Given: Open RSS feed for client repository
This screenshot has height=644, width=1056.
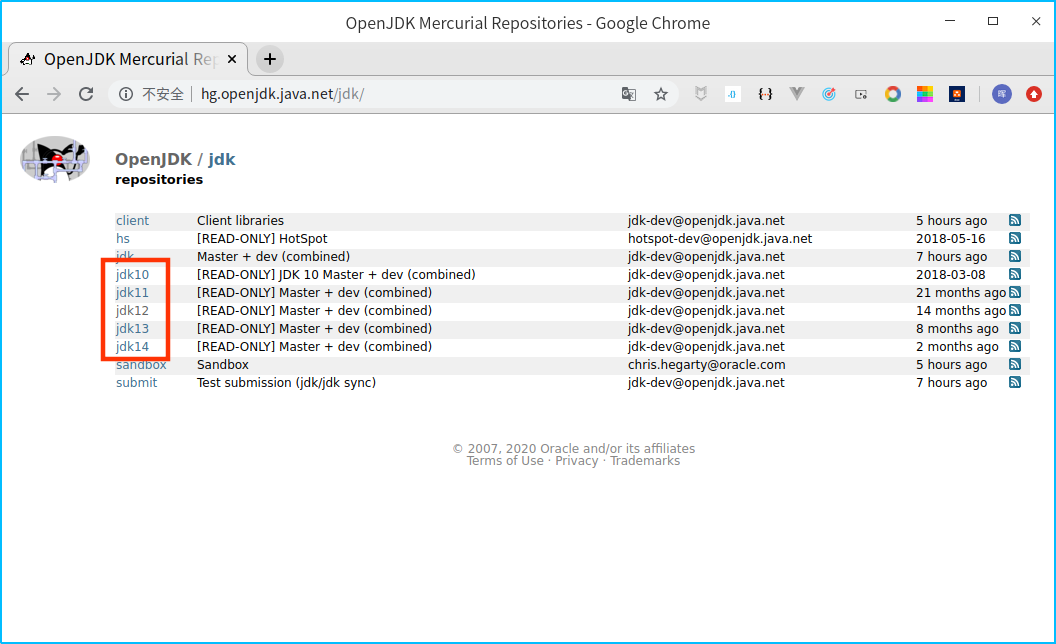Looking at the screenshot, I should tap(1015, 220).
